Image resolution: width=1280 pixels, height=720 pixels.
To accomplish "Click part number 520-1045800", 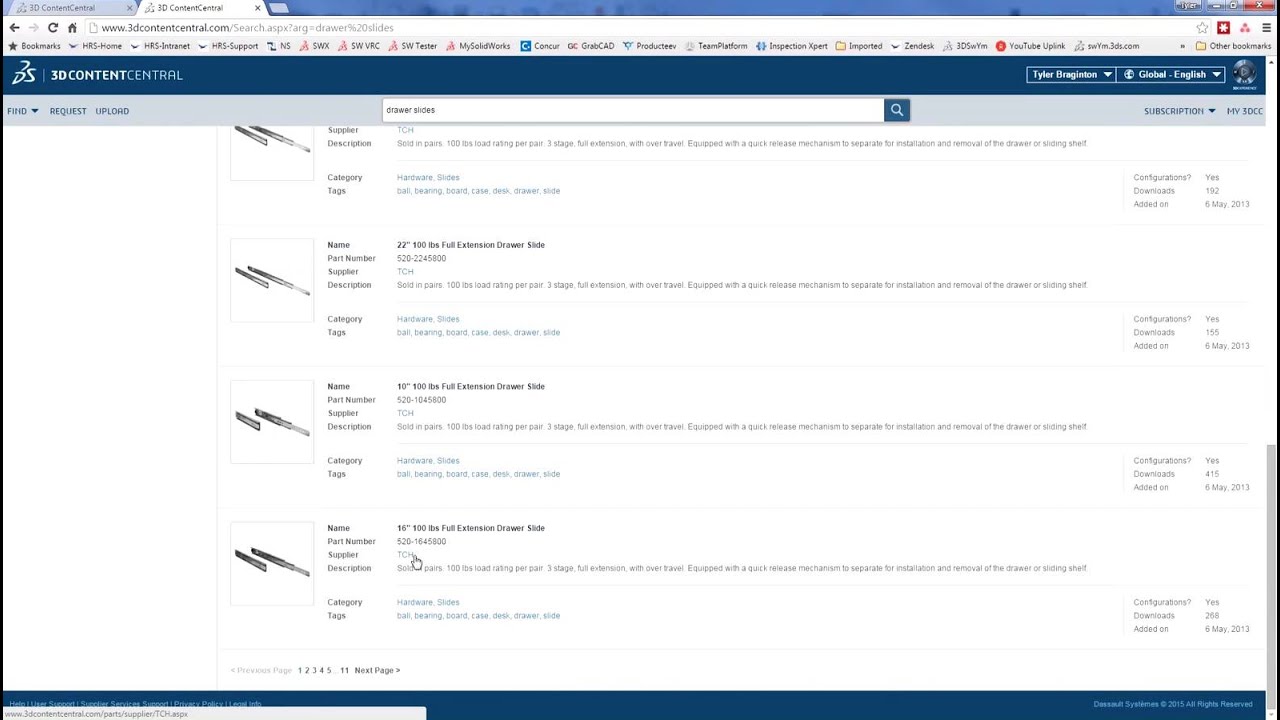I will 421,400.
